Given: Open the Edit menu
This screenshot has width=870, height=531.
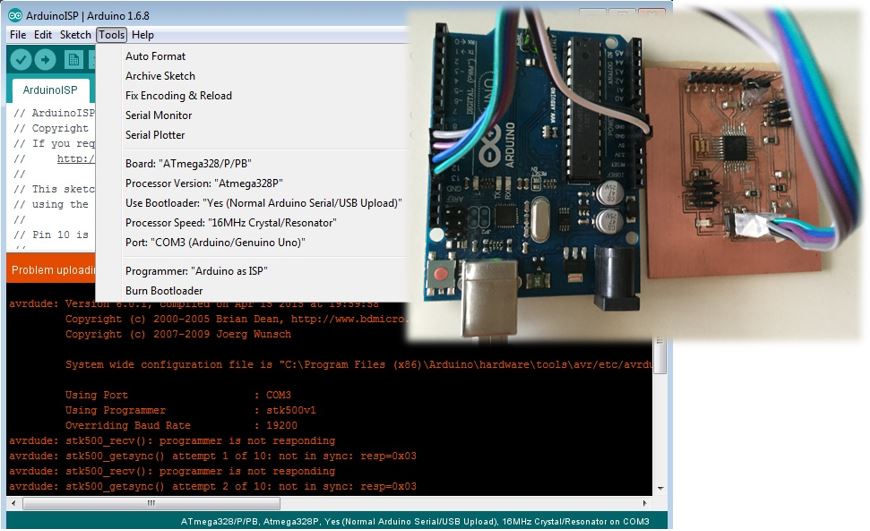Looking at the screenshot, I should click(43, 35).
